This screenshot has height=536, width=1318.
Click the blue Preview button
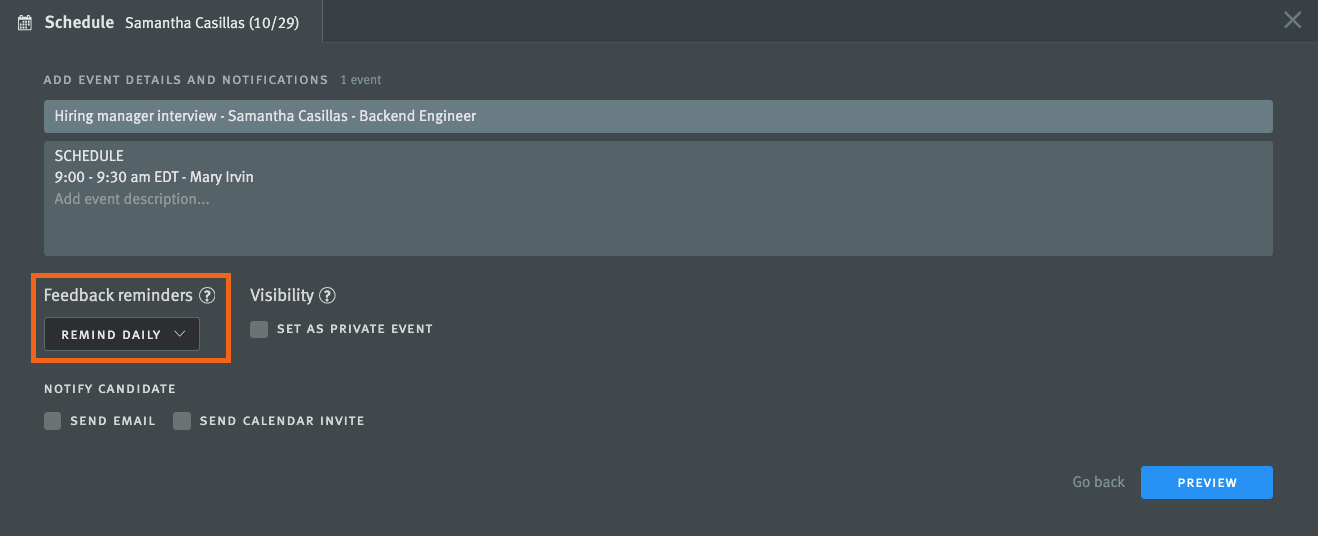click(x=1207, y=482)
